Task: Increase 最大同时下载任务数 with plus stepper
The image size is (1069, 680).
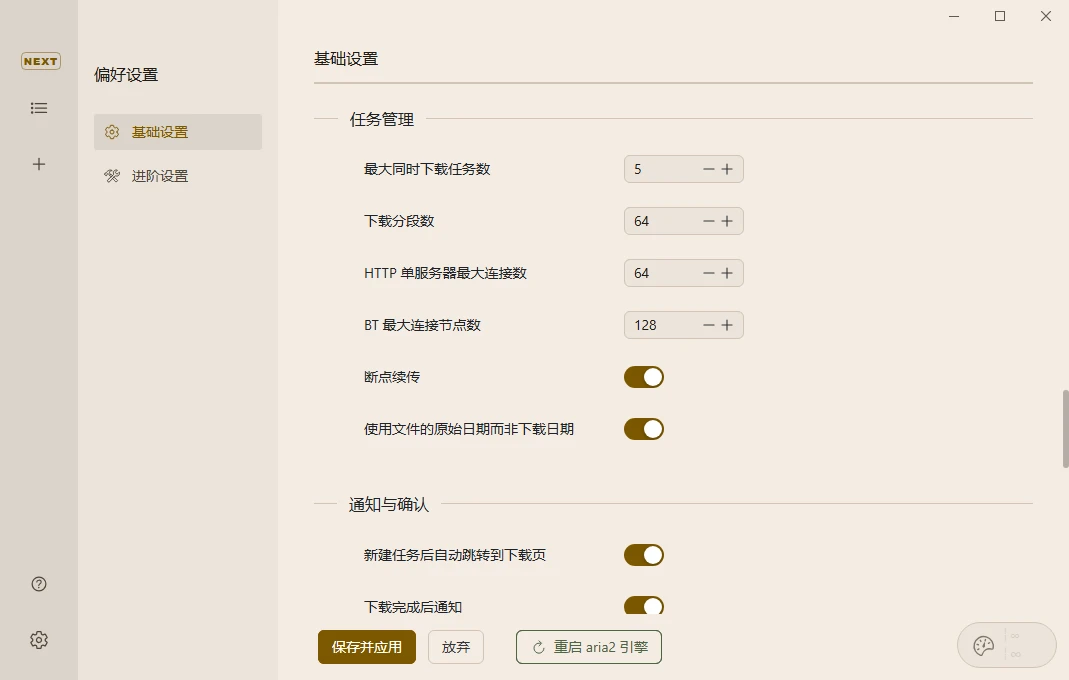Action: pos(729,169)
